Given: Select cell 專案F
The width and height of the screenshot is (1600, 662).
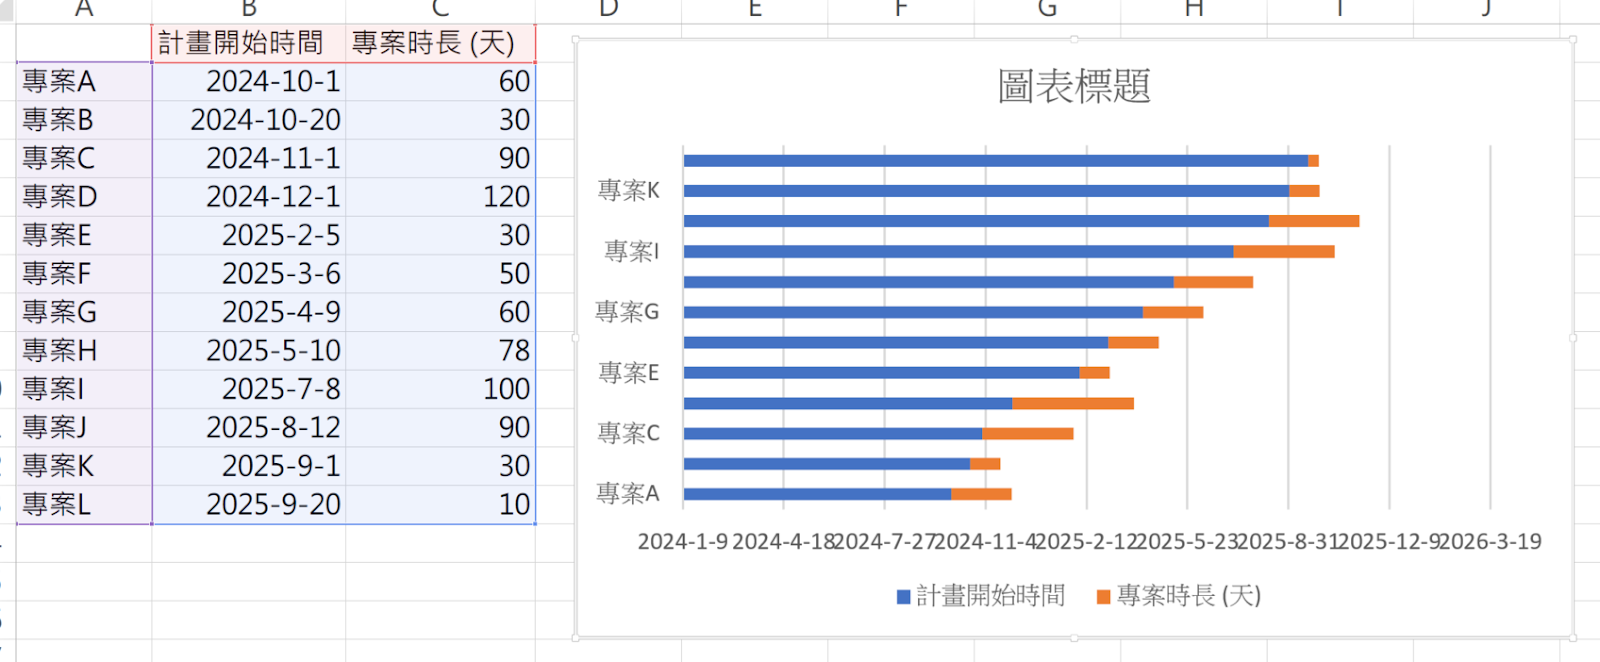Looking at the screenshot, I should [84, 274].
